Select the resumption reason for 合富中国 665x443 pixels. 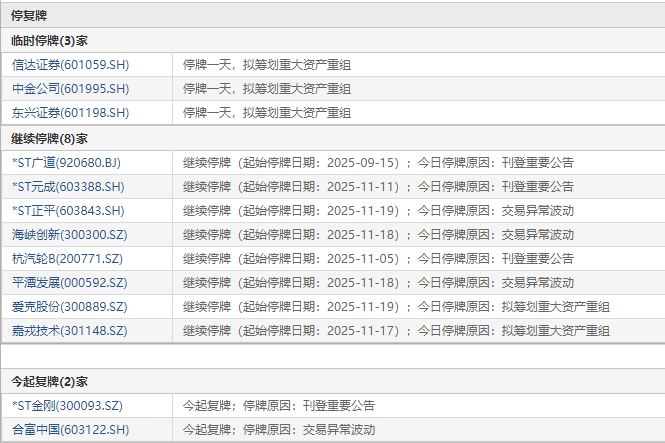[279, 429]
